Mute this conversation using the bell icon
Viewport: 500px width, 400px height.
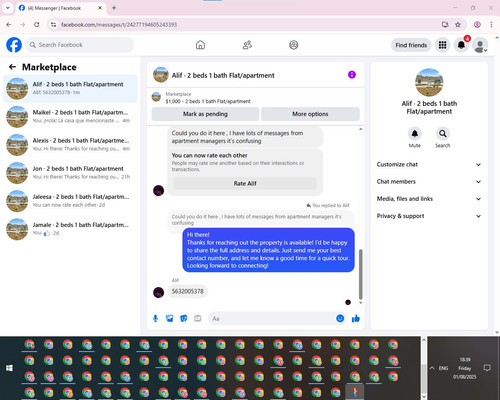[x=414, y=134]
